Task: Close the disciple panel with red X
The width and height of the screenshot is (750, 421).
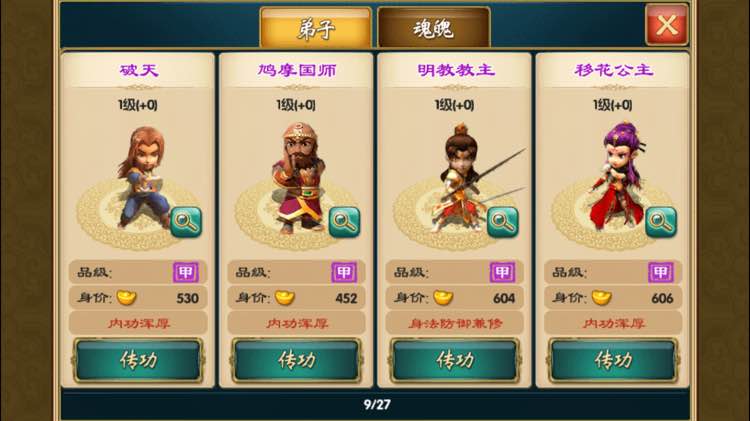Action: pyautogui.click(x=667, y=24)
